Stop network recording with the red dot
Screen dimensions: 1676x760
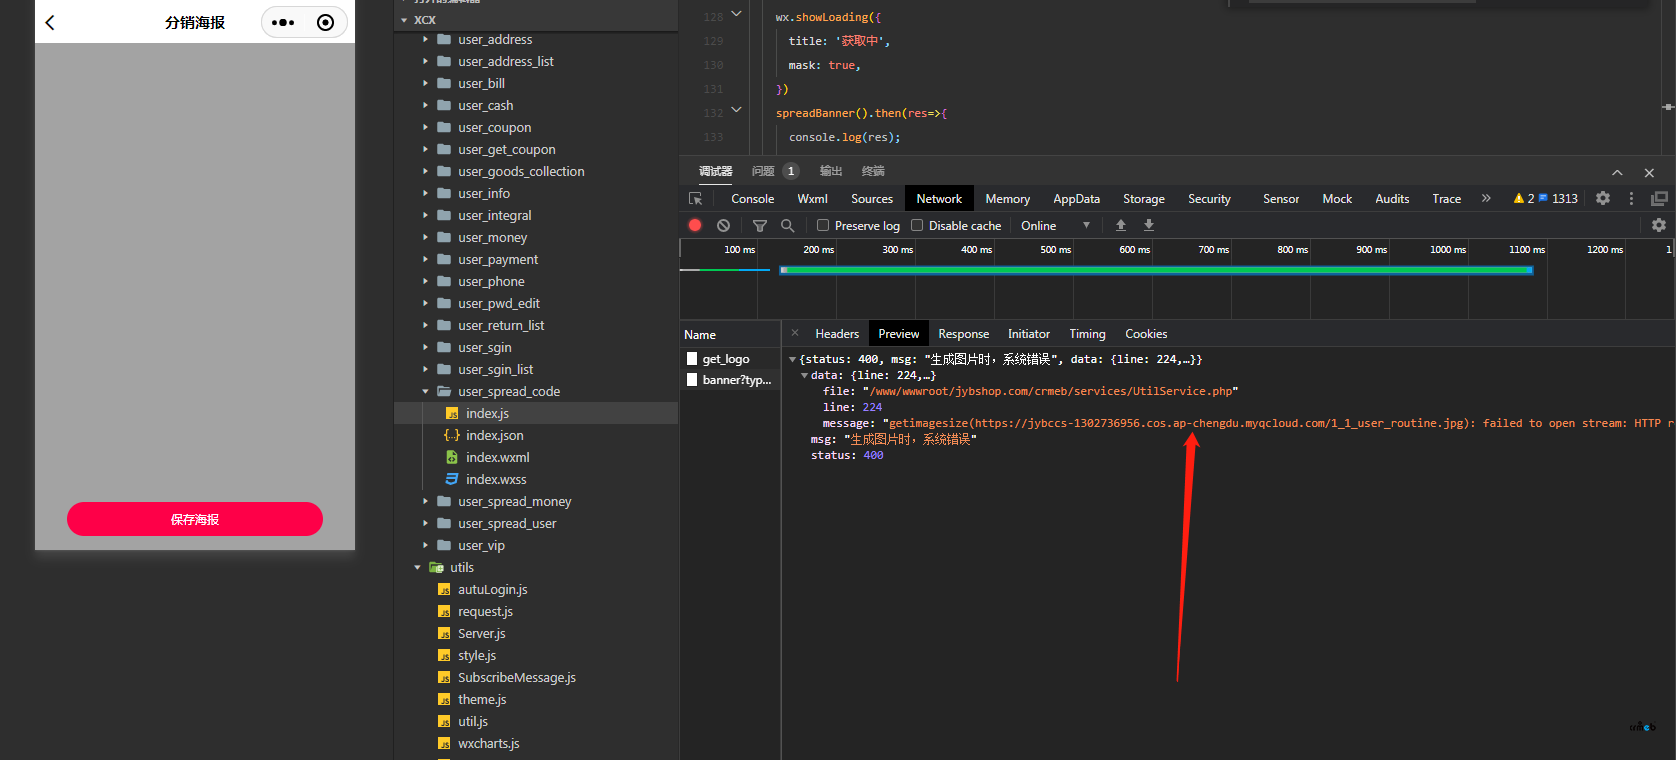click(695, 225)
